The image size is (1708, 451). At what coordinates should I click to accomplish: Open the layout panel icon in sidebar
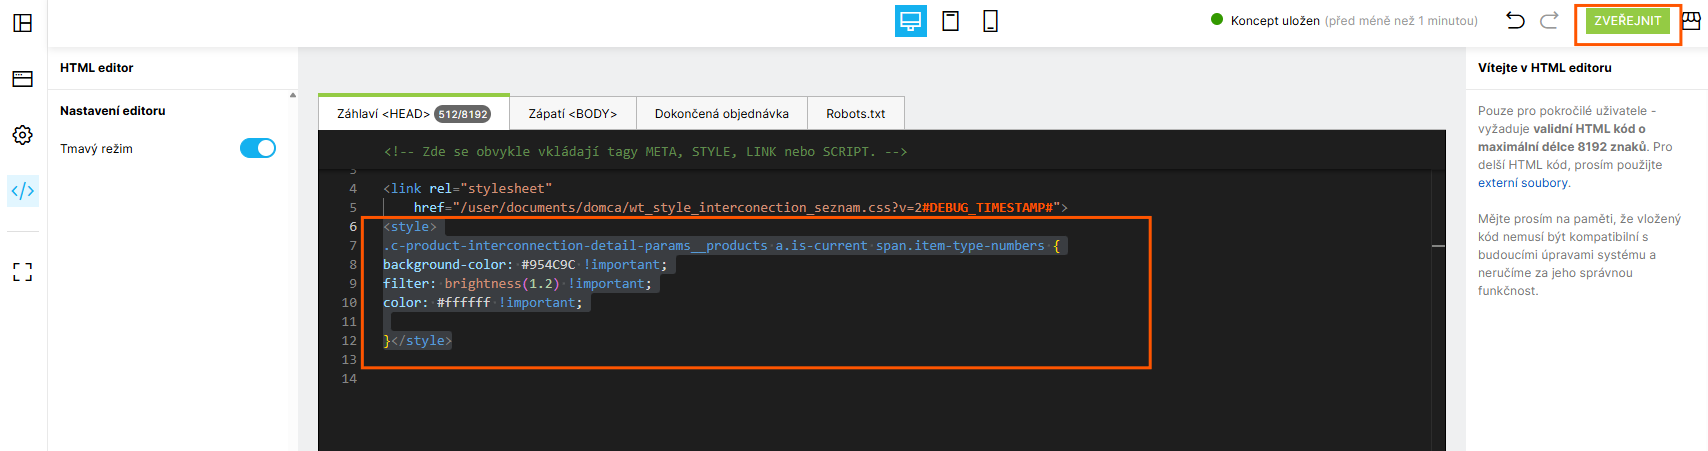[22, 22]
